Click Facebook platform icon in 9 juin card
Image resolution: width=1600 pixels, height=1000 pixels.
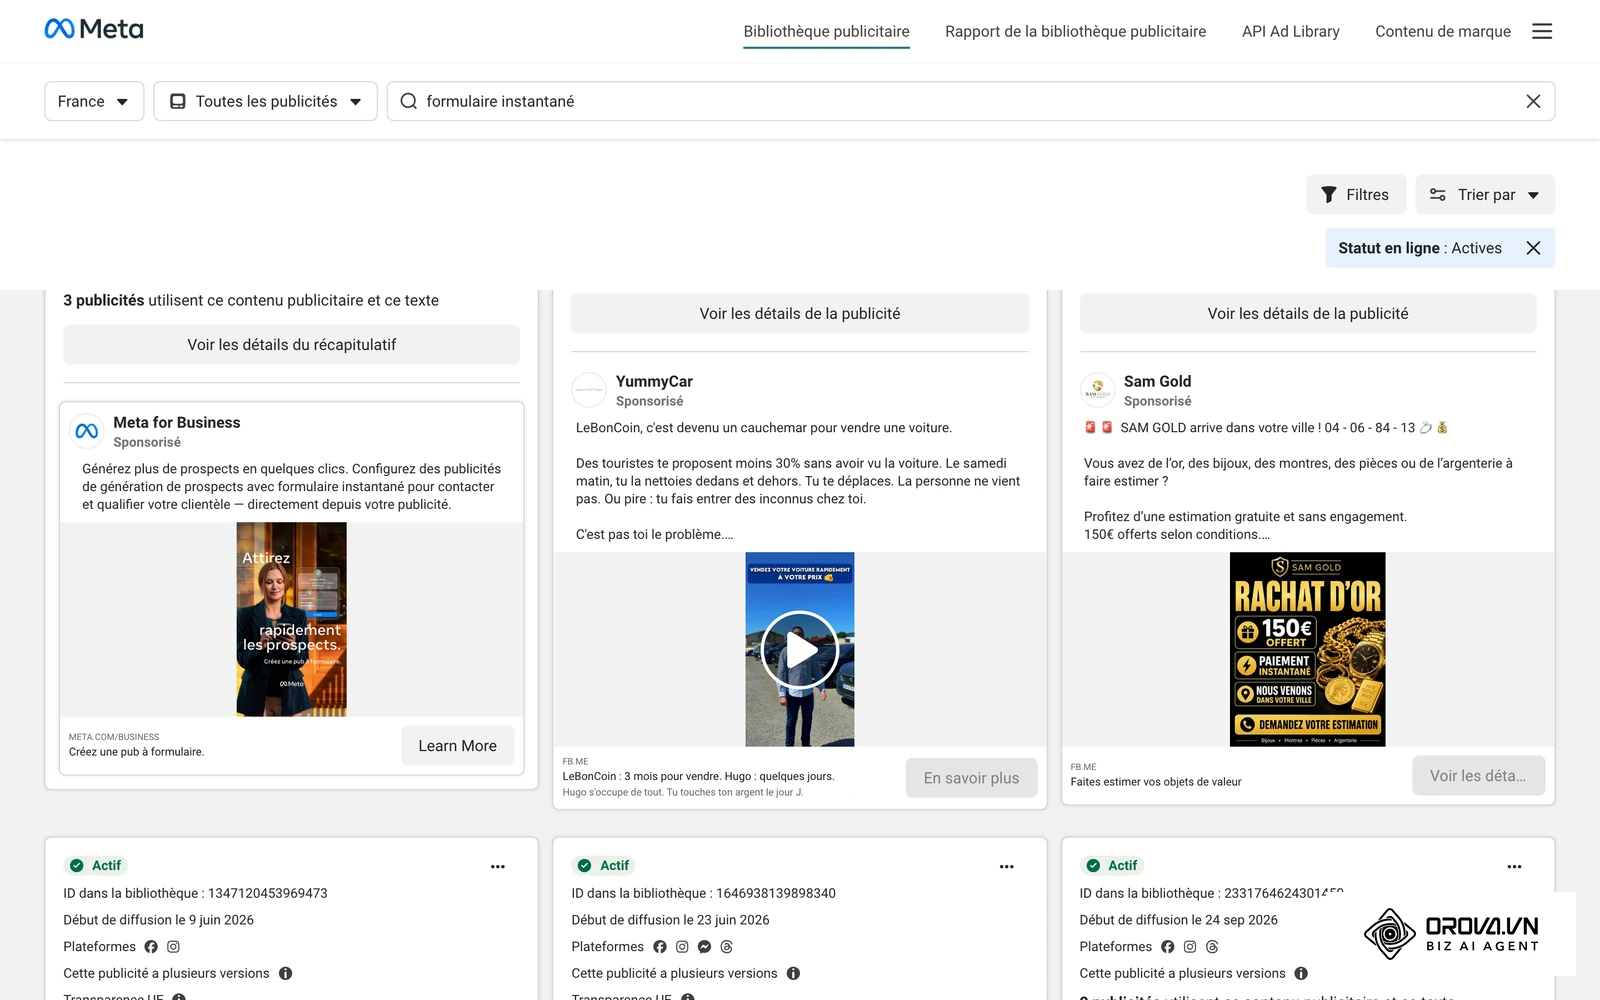[151, 946]
